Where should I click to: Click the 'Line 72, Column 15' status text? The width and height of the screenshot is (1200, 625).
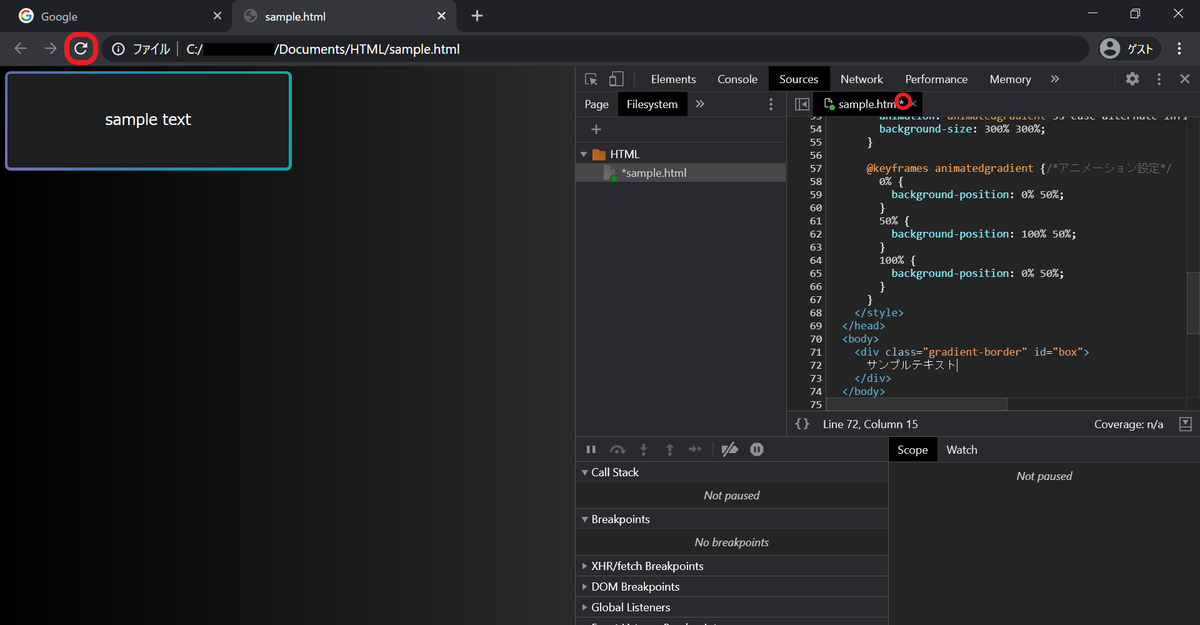point(870,424)
